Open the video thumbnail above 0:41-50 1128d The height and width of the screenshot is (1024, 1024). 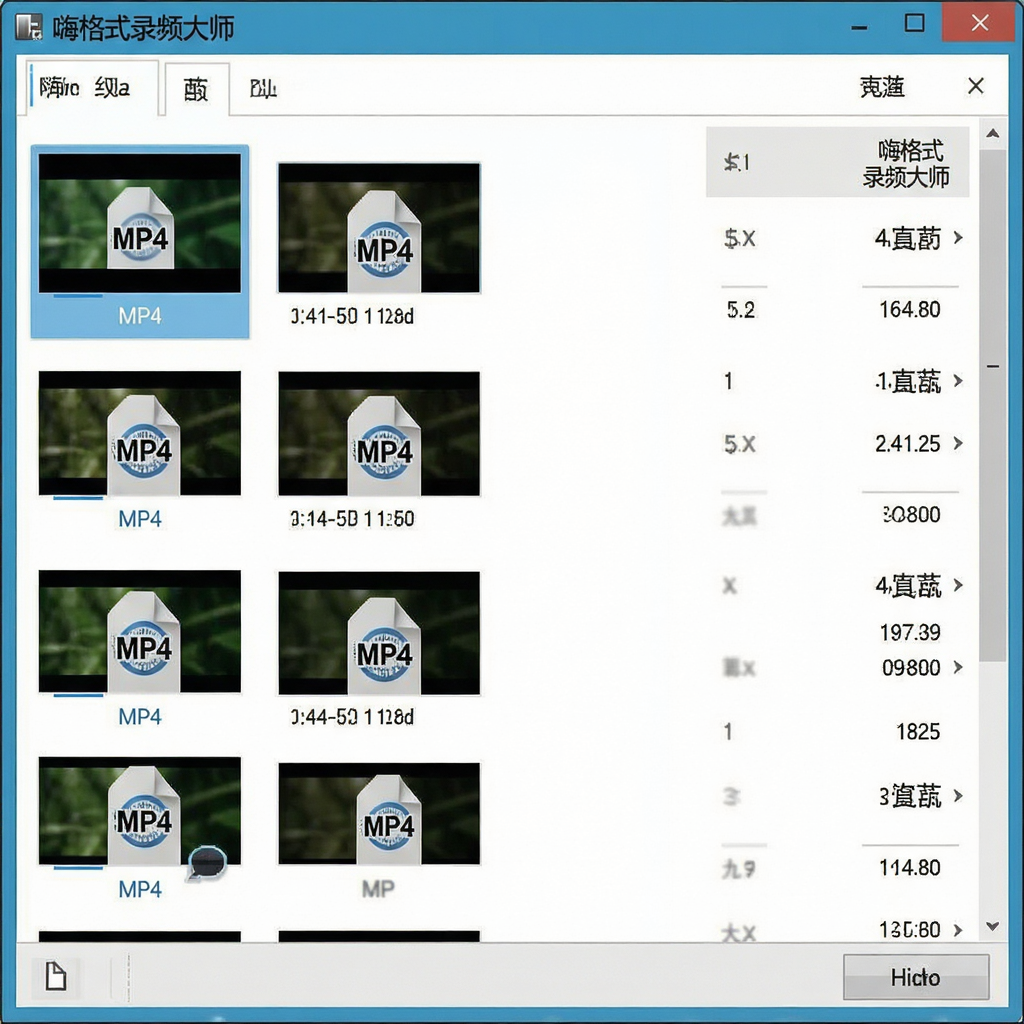tap(379, 227)
